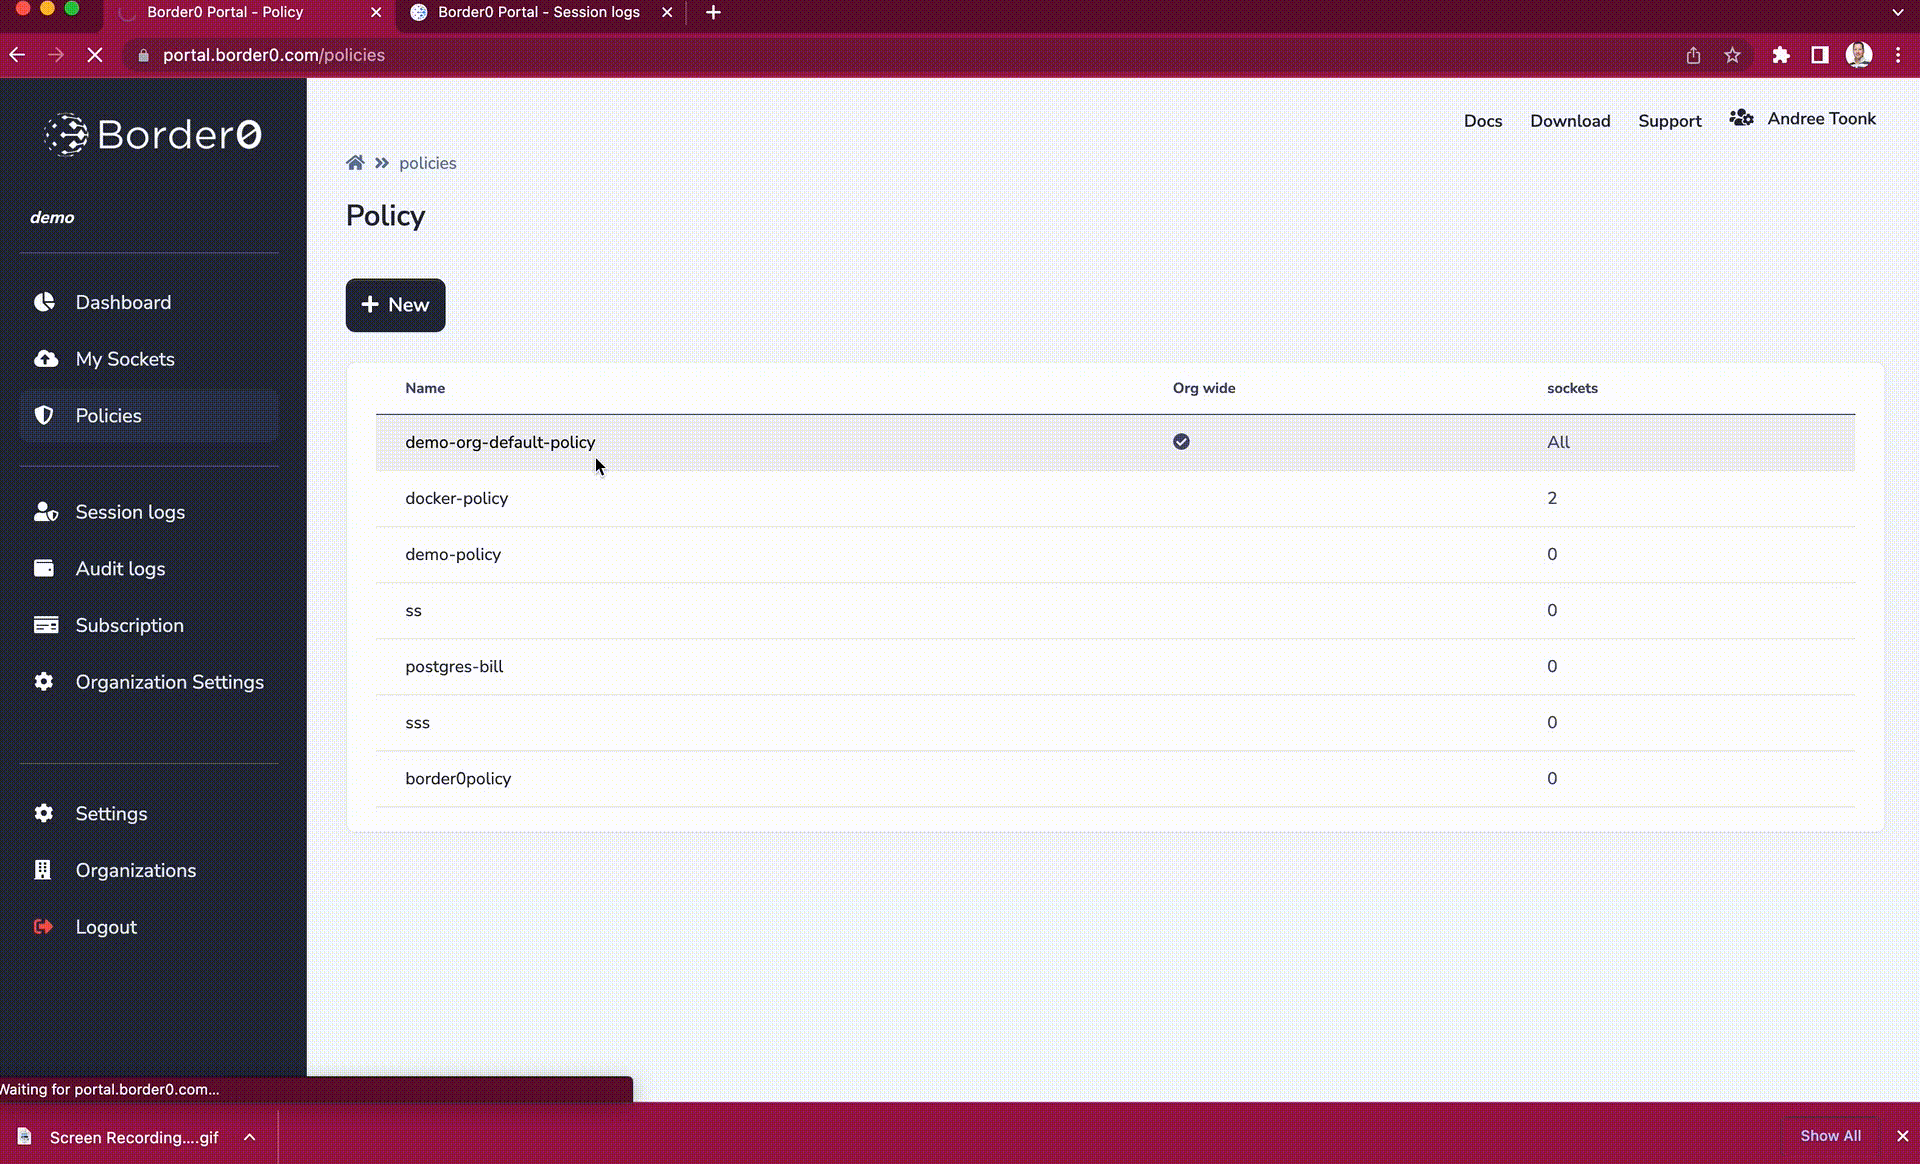Click the Org wide checkmark for demo-org-default-policy

point(1181,442)
